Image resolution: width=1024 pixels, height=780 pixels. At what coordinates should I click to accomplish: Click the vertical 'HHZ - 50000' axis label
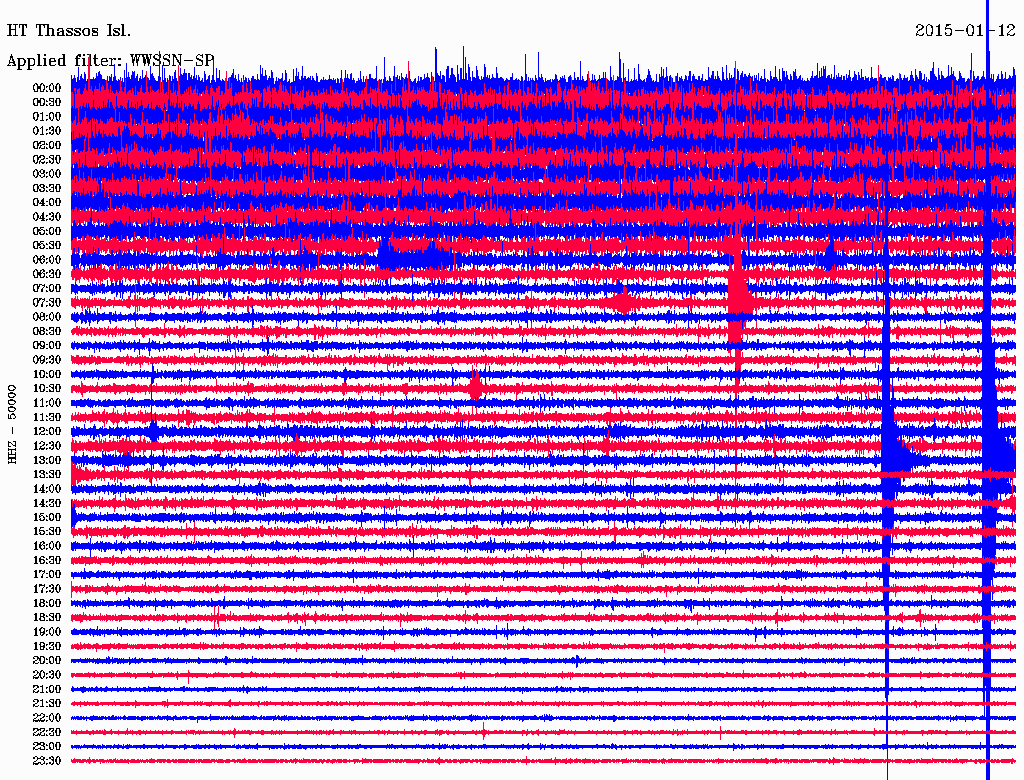tap(12, 424)
